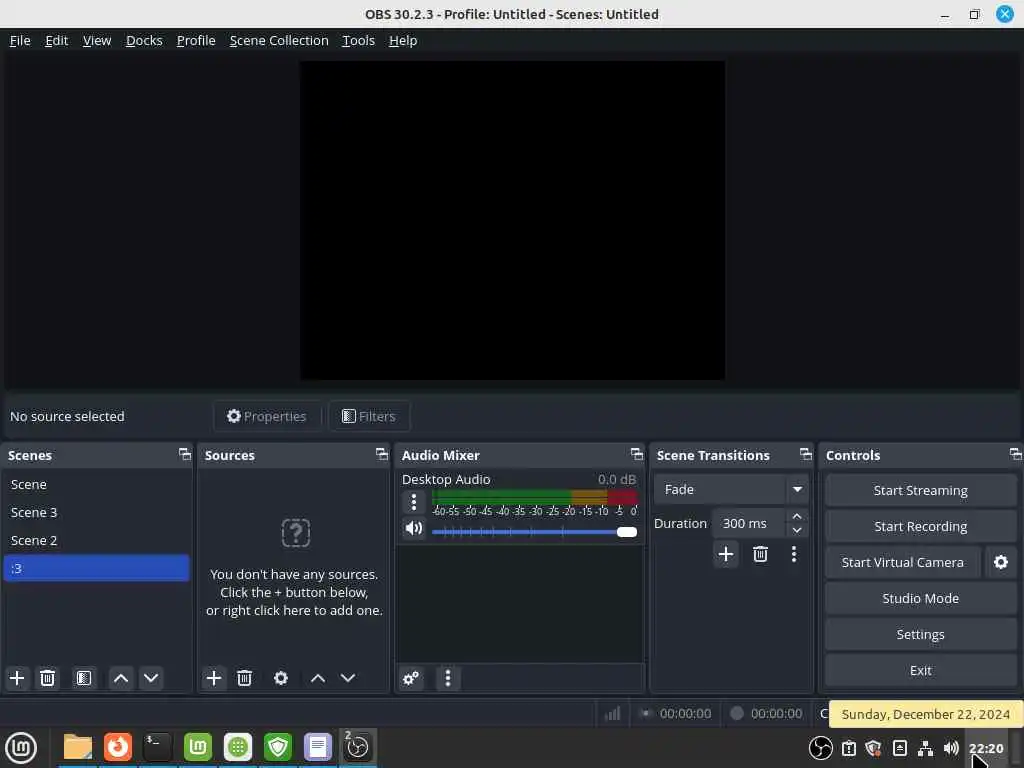Click the 300 ms duration field
Image resolution: width=1024 pixels, height=768 pixels.
pyautogui.click(x=749, y=523)
